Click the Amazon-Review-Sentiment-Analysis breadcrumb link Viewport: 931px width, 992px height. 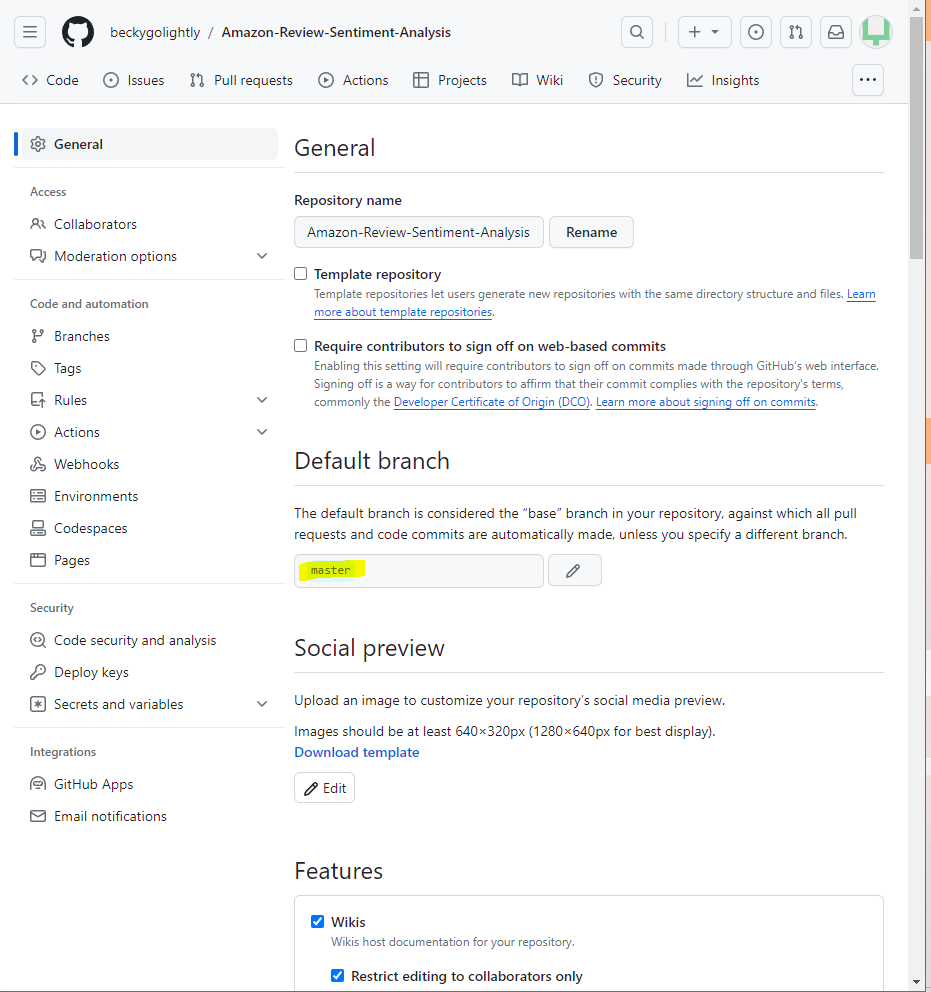336,32
